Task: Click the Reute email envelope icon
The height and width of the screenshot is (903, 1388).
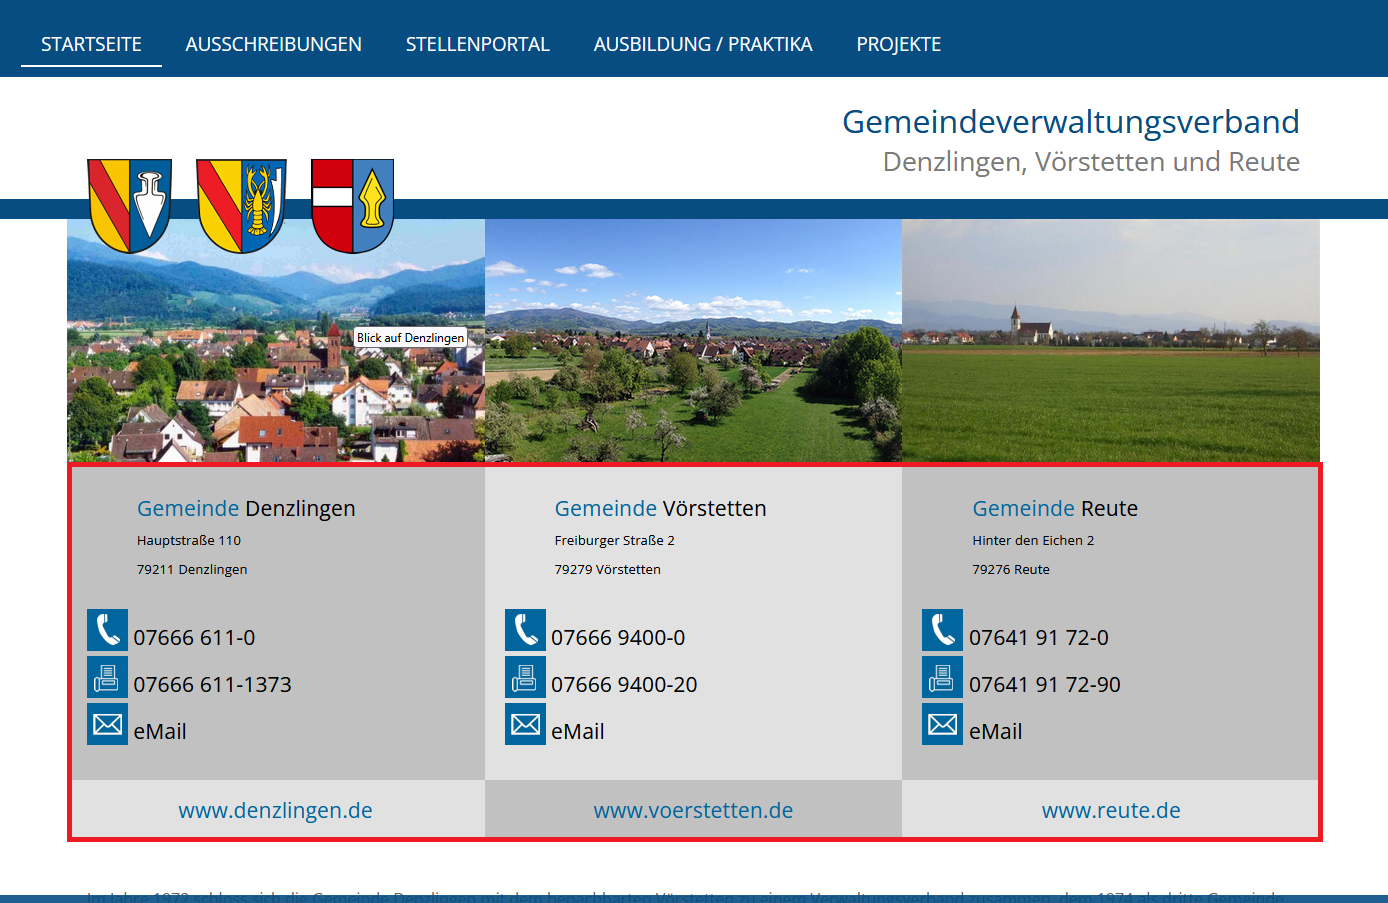Action: pyautogui.click(x=942, y=724)
